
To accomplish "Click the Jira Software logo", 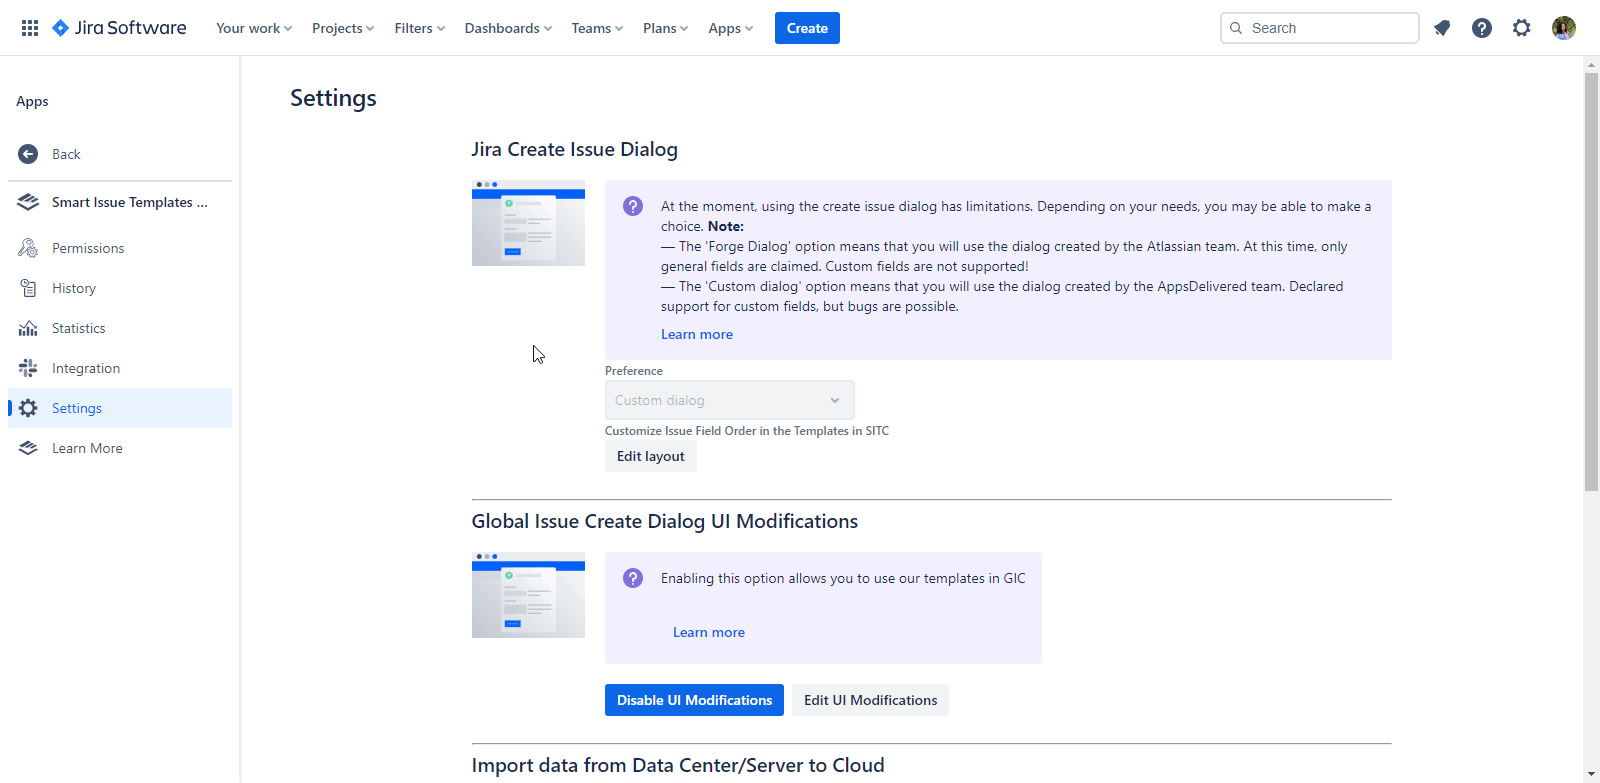I will click(x=119, y=28).
